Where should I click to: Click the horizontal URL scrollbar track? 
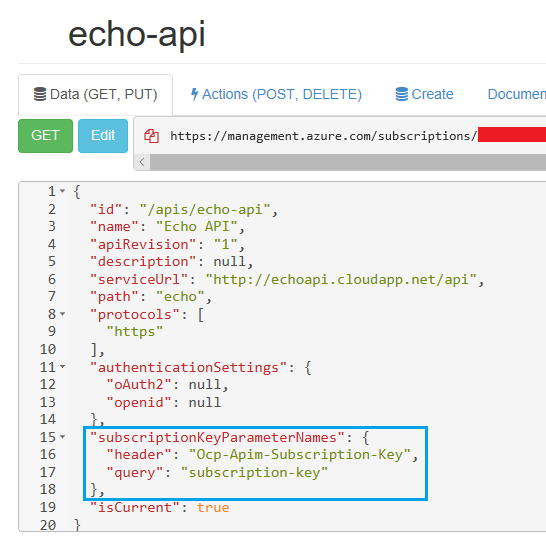(348, 162)
